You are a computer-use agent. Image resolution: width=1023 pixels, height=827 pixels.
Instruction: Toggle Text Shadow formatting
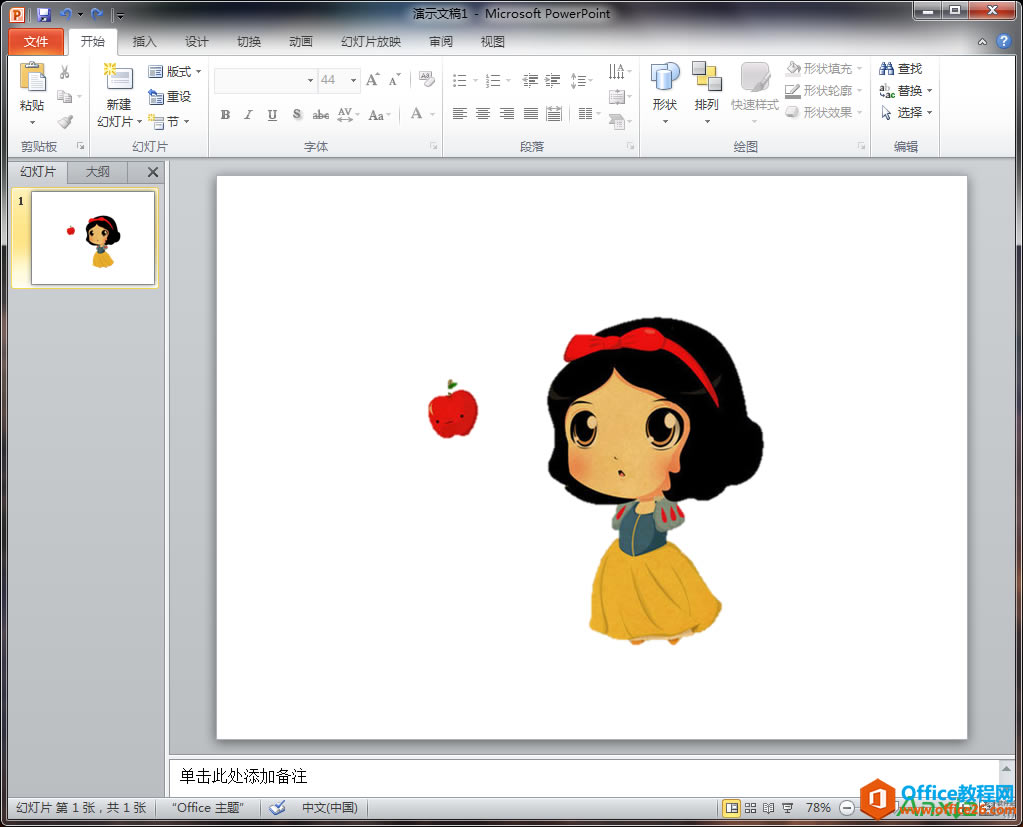click(297, 115)
